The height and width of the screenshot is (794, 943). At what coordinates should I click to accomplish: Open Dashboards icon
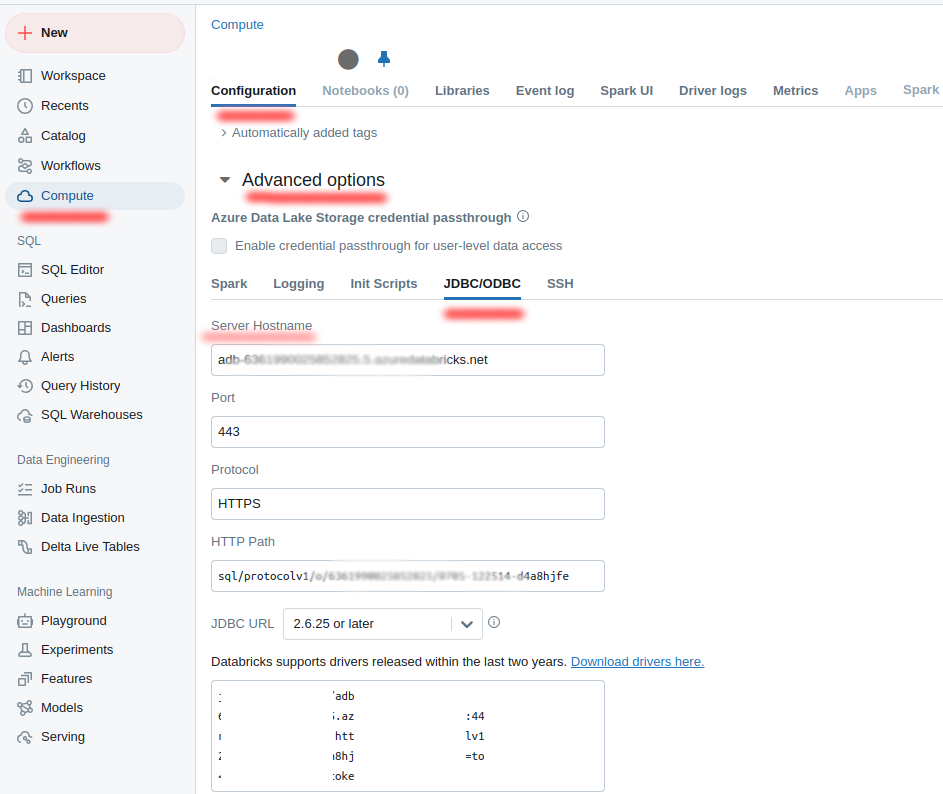pyautogui.click(x=25, y=328)
